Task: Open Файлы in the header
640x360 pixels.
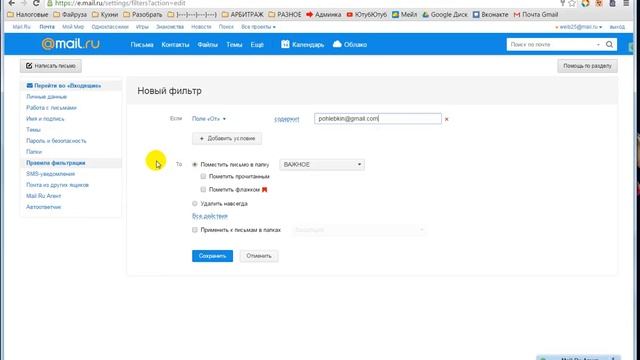Action: pyautogui.click(x=208, y=44)
